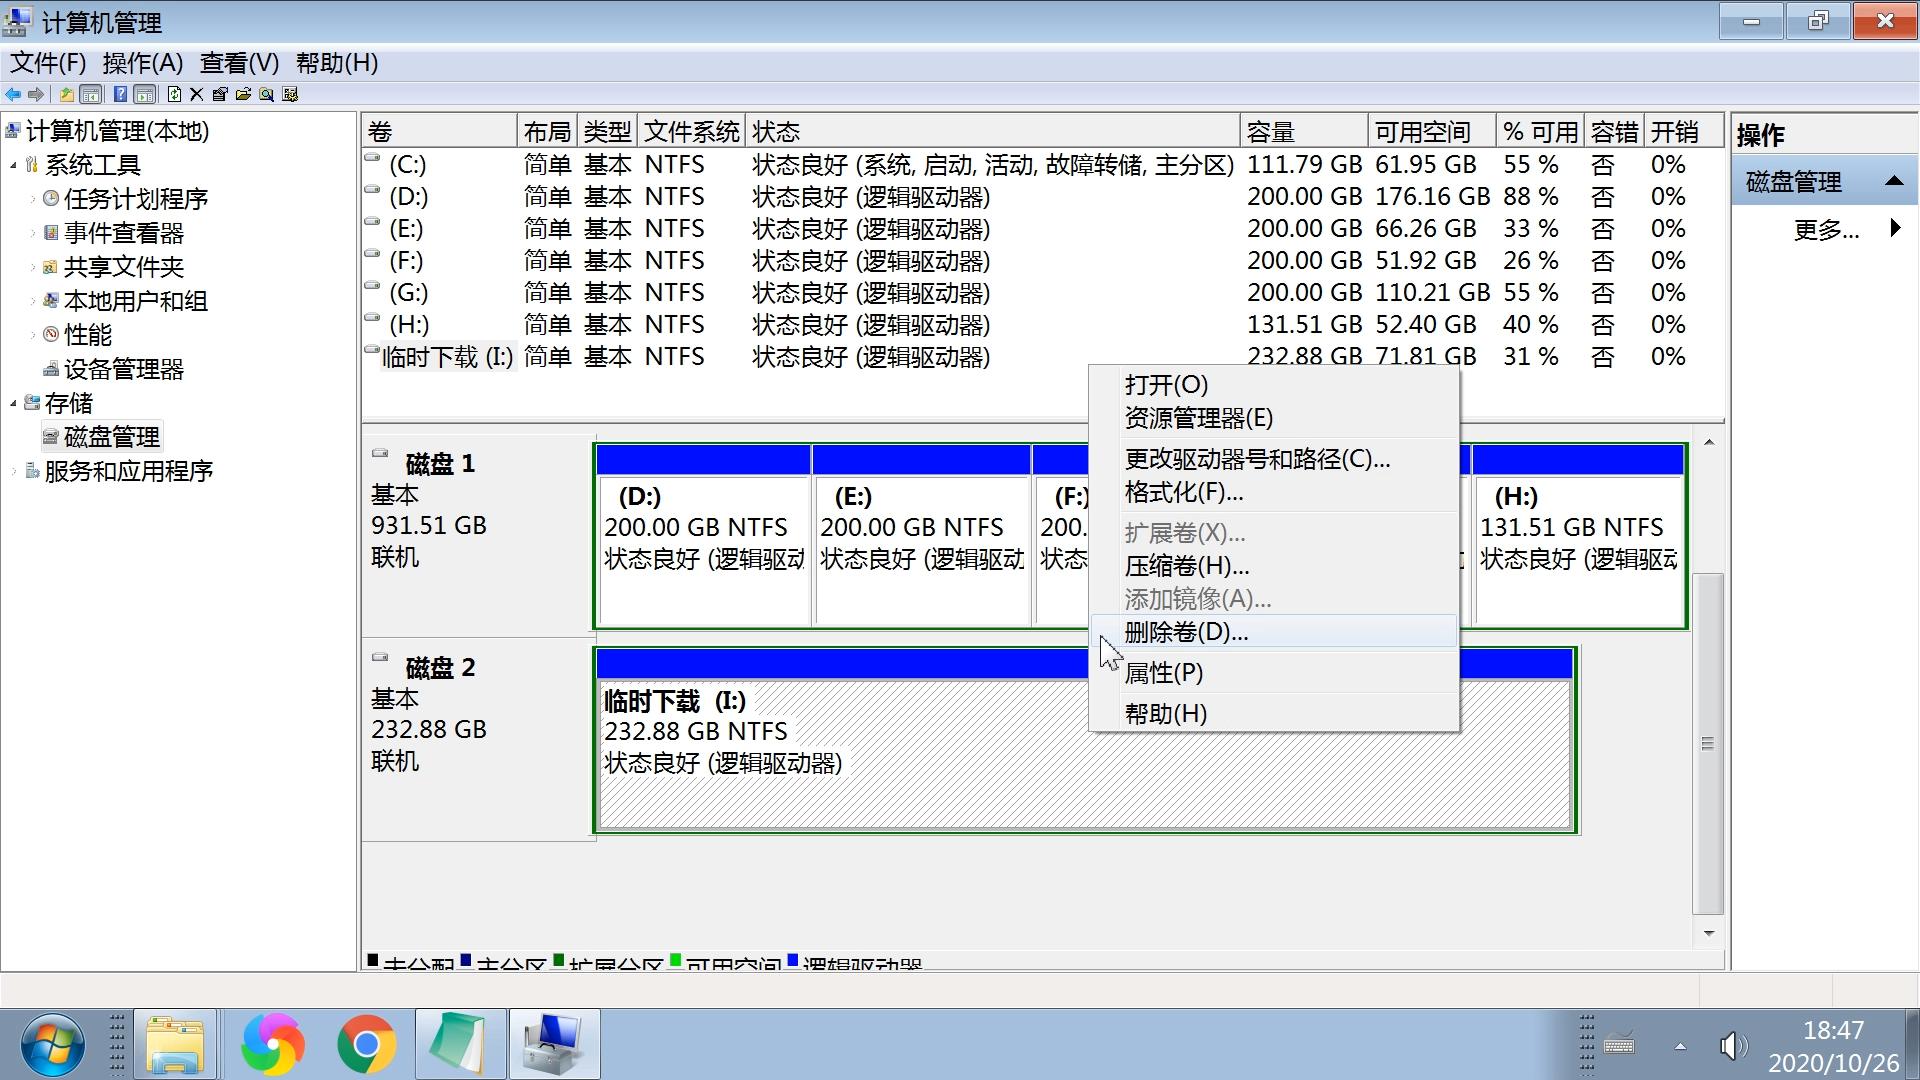
Task: Click the magnifier folder toolbar icon
Action: (x=266, y=94)
